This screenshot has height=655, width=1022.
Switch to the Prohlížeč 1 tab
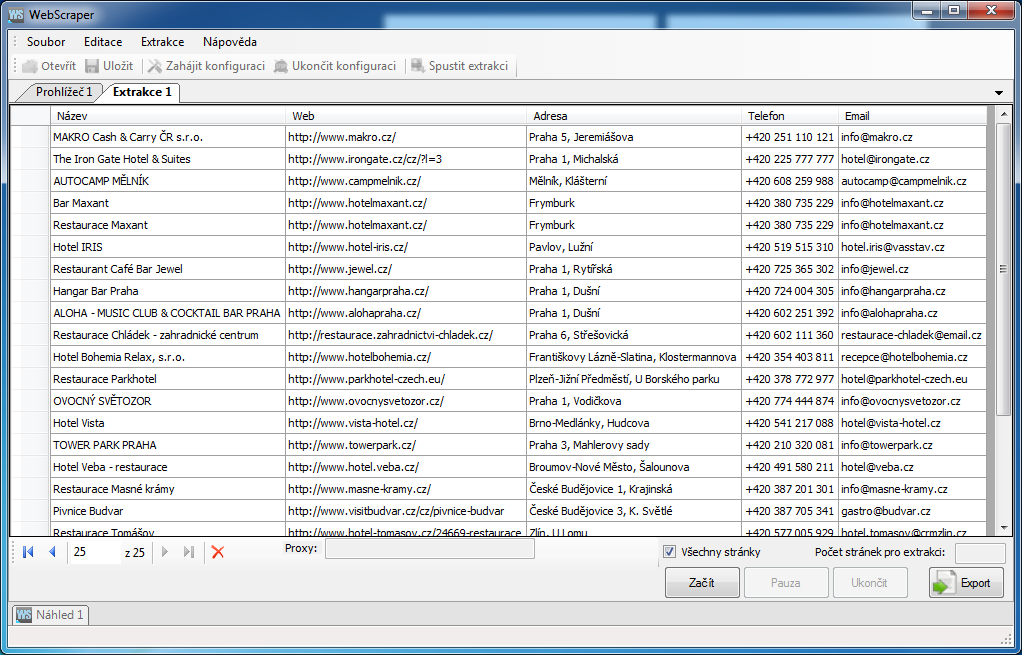point(64,92)
